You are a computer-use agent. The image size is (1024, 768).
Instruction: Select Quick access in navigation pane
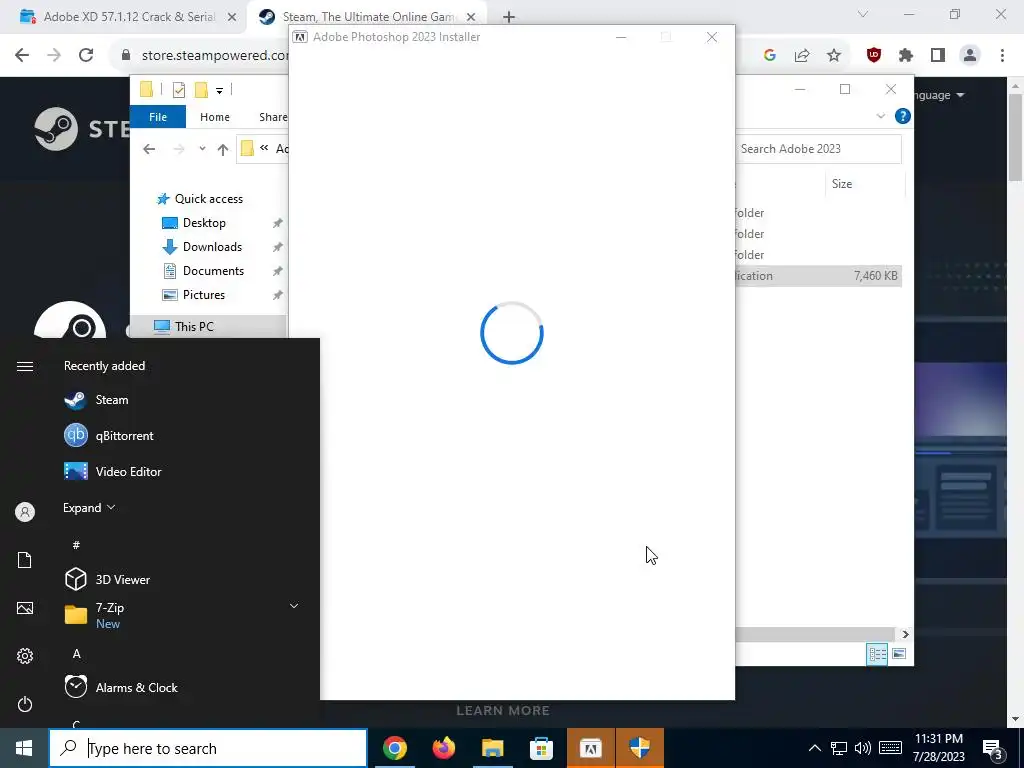pos(200,199)
